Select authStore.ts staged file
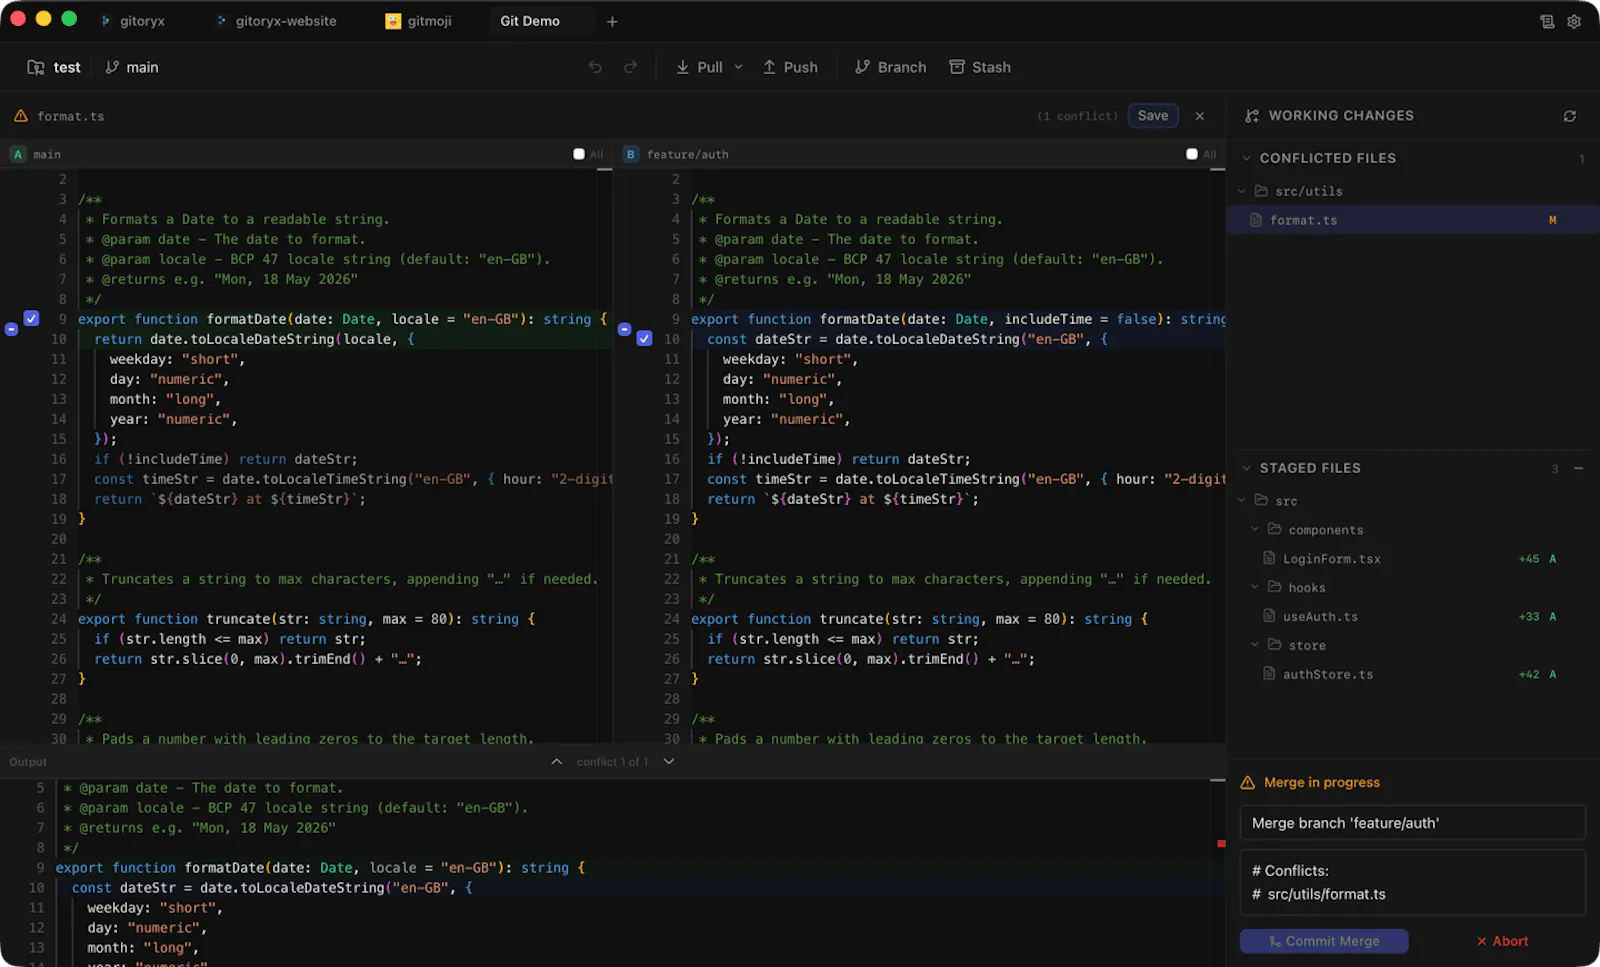The image size is (1600, 967). click(1413, 674)
